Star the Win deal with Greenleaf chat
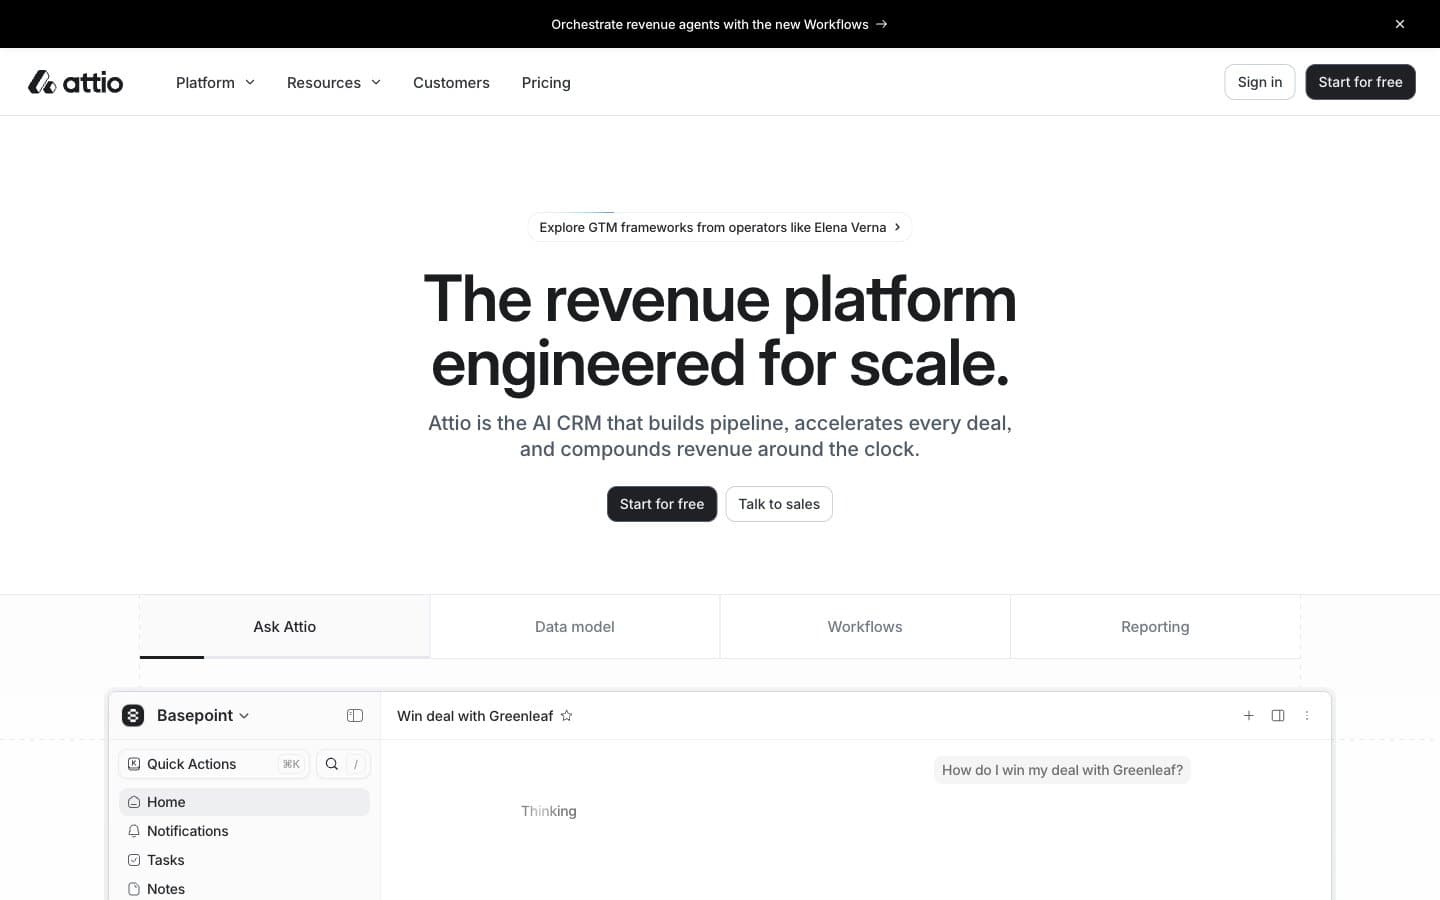This screenshot has height=900, width=1440. [566, 716]
